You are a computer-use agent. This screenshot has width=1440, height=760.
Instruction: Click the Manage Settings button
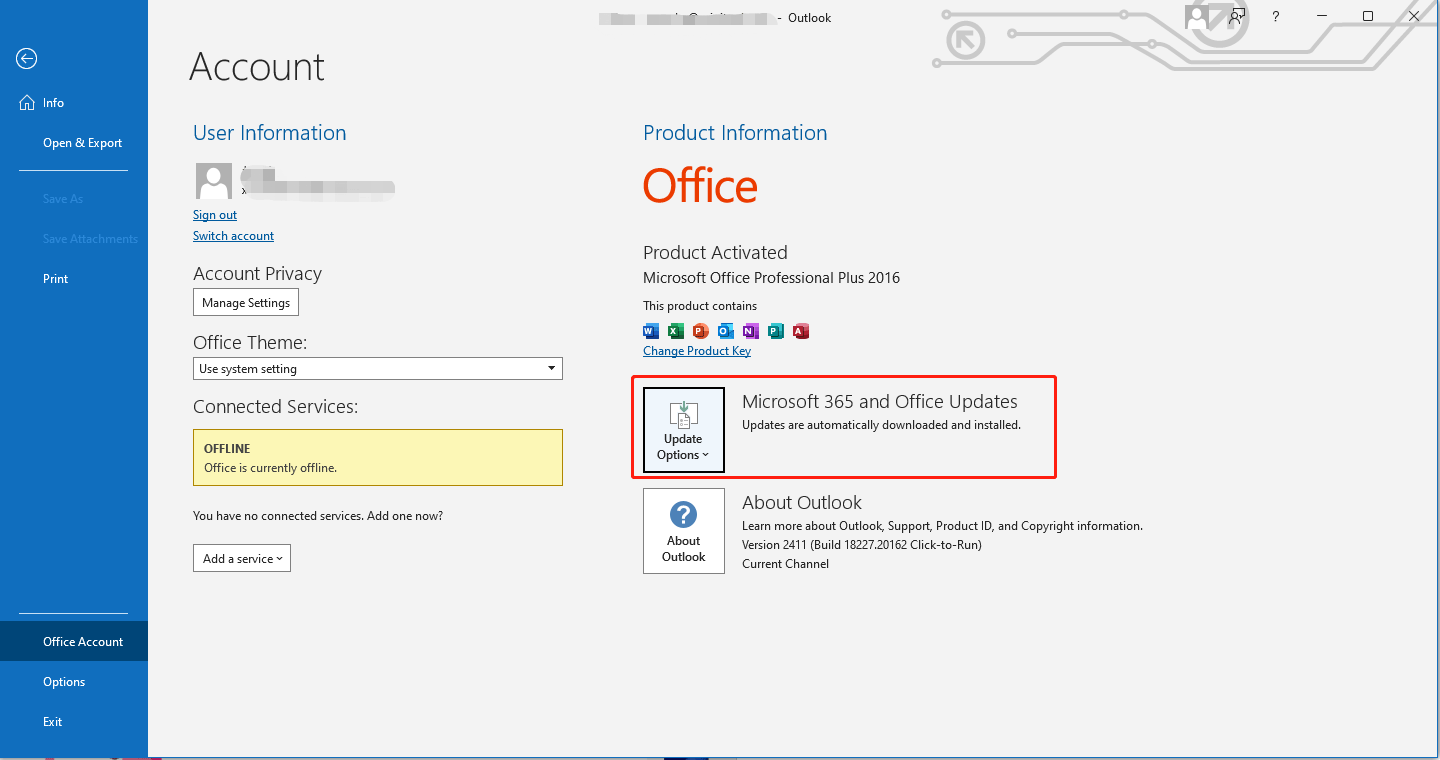[x=246, y=303]
